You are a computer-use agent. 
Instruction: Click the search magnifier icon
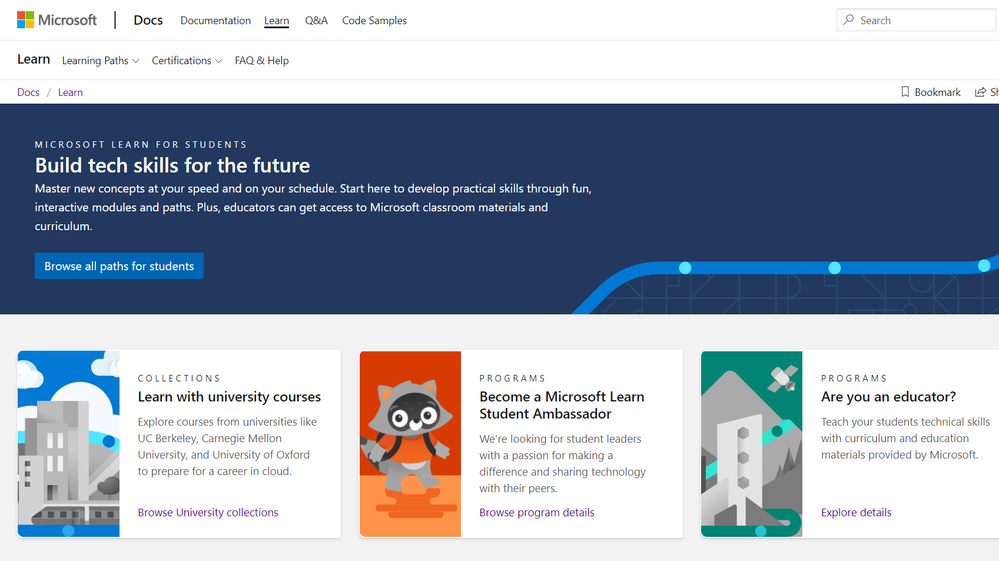coord(849,20)
